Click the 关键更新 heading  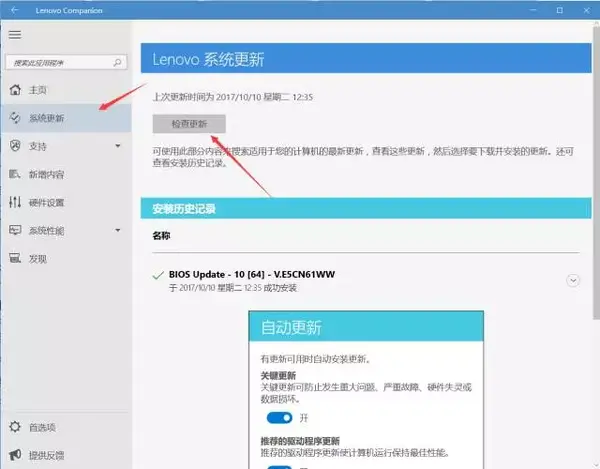(x=278, y=375)
